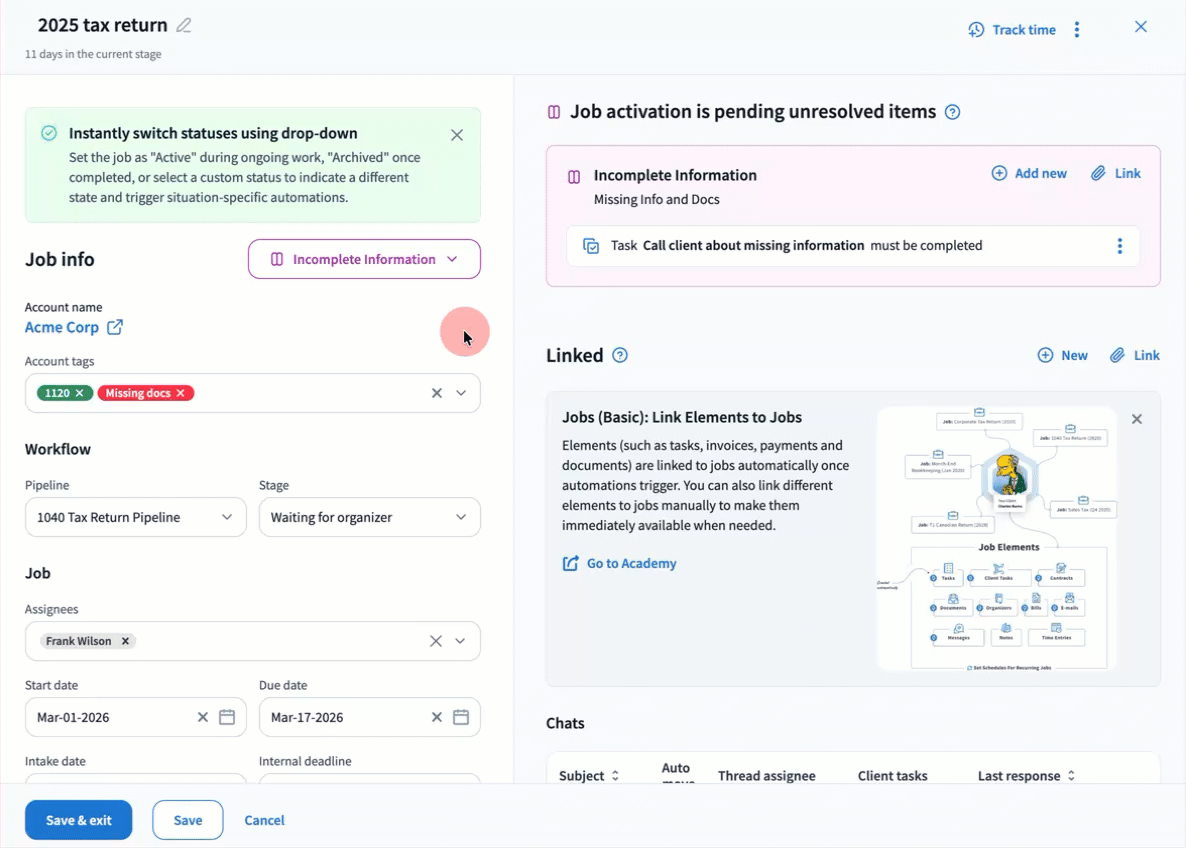Click help icon next to Linked heading

620,355
